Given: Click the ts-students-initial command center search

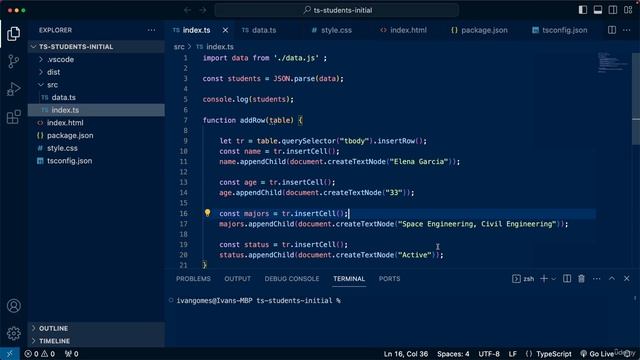Looking at the screenshot, I should (337, 10).
